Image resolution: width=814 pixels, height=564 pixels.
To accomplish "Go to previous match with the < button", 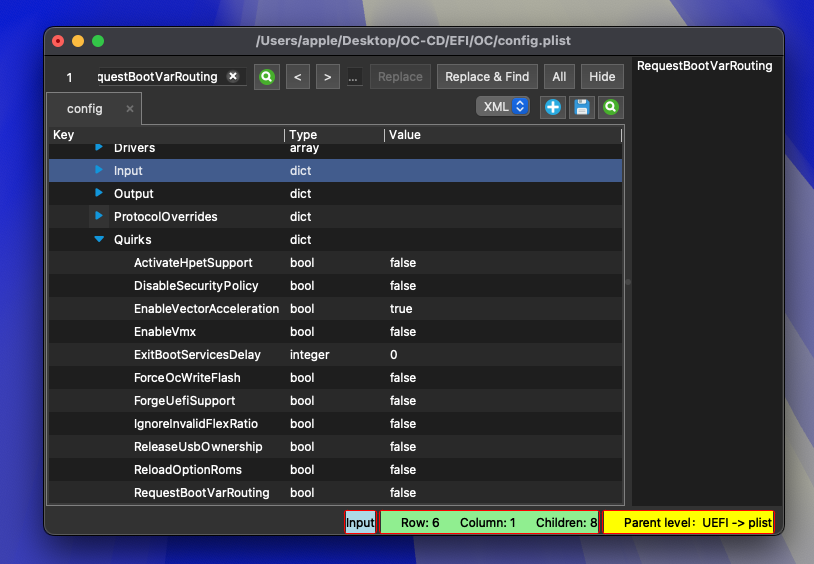I will pos(297,77).
